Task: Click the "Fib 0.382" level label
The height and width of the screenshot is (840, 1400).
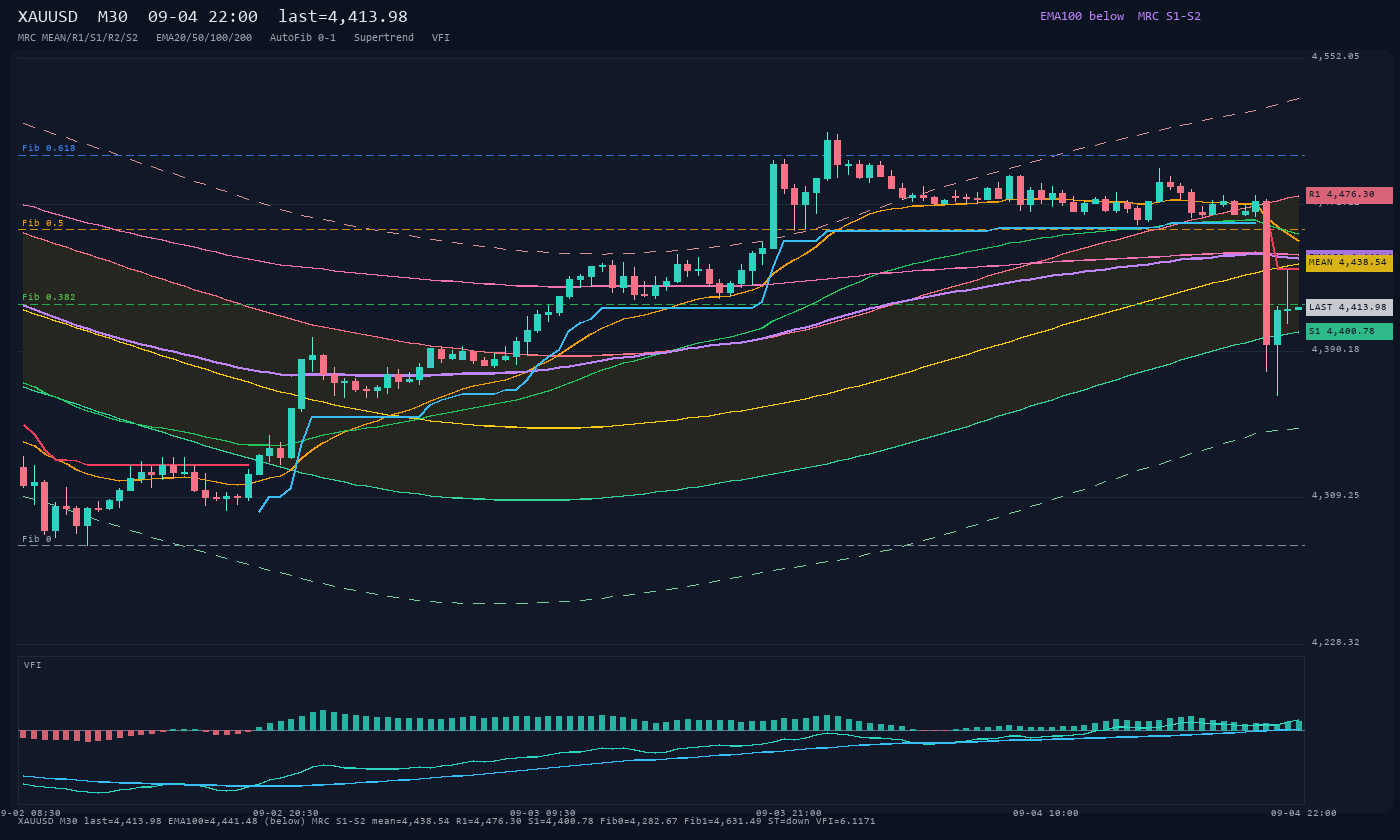Action: coord(49,297)
